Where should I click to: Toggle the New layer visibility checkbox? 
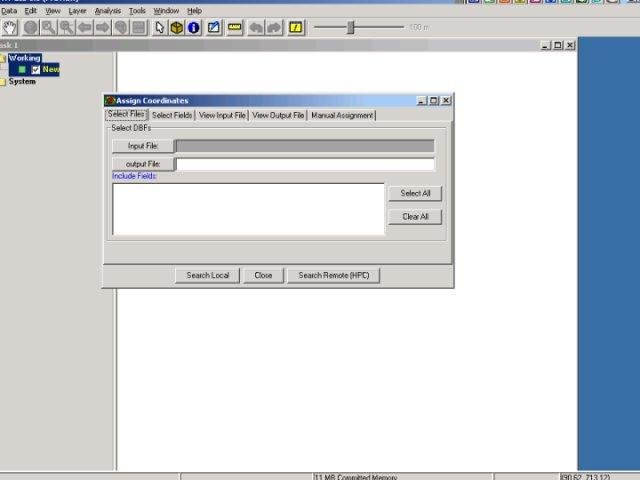click(36, 70)
